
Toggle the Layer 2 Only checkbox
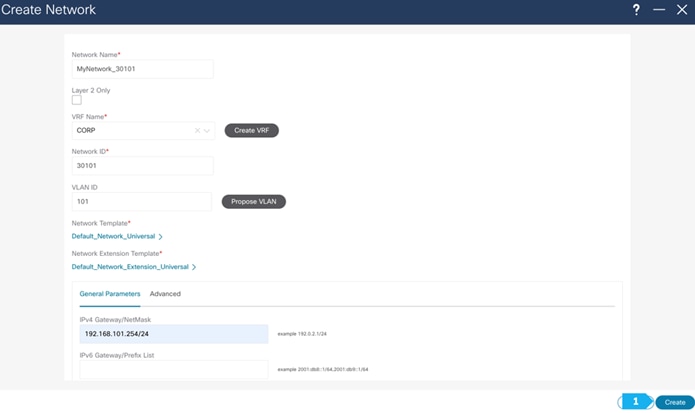[x=77, y=100]
